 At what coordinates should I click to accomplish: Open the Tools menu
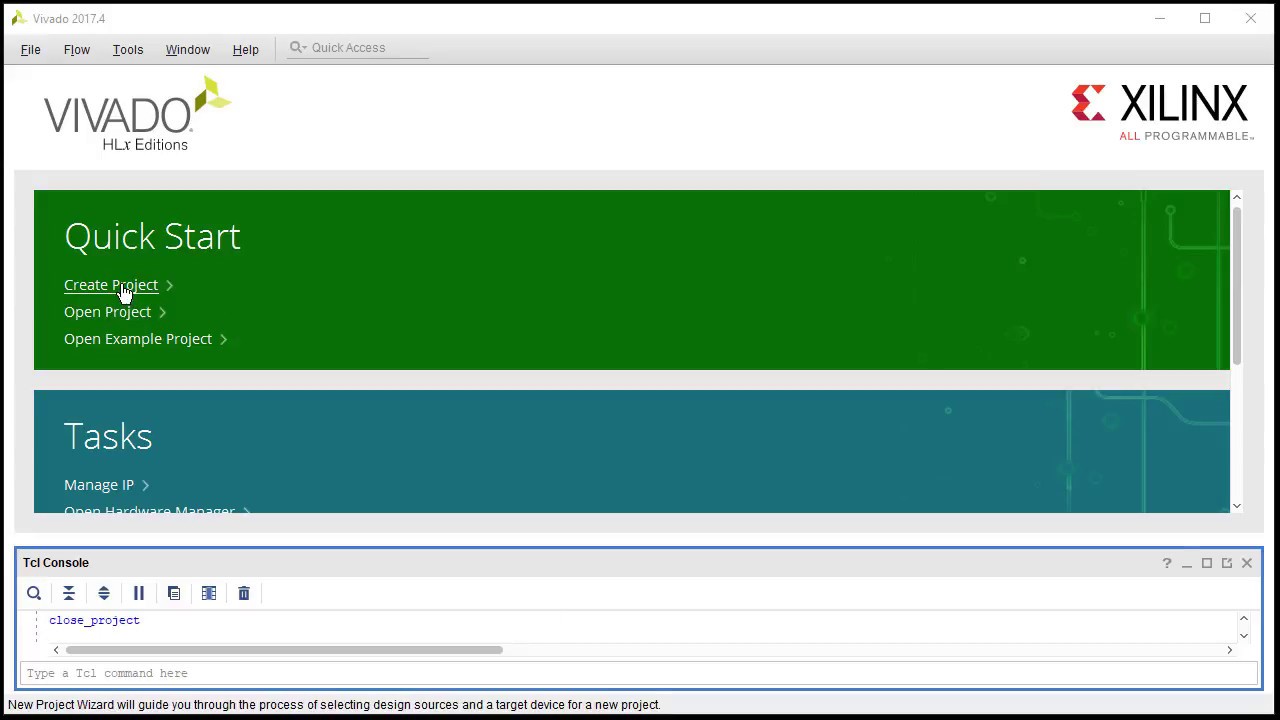coord(128,49)
